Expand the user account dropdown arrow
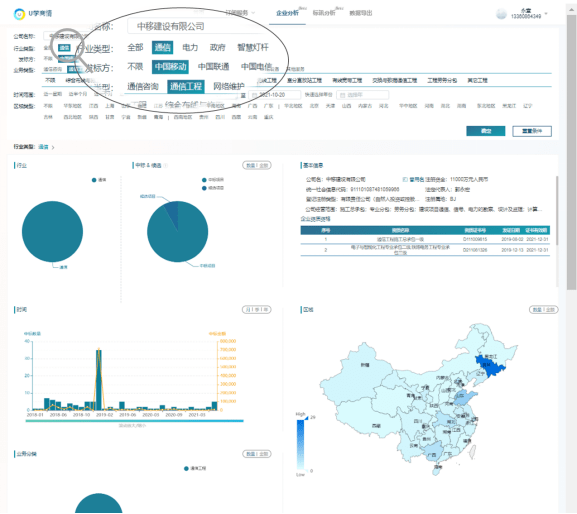Image resolution: width=577 pixels, height=514 pixels. tap(546, 14)
